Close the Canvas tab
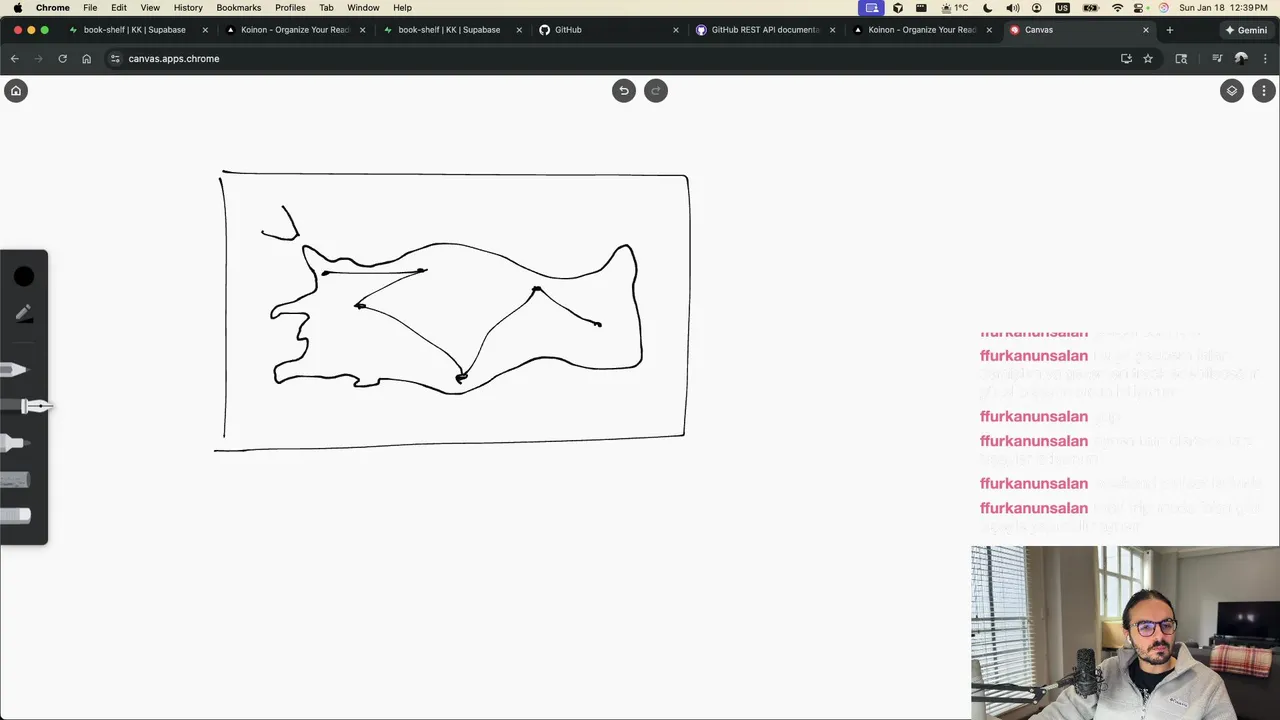The image size is (1280, 720). click(x=1146, y=30)
